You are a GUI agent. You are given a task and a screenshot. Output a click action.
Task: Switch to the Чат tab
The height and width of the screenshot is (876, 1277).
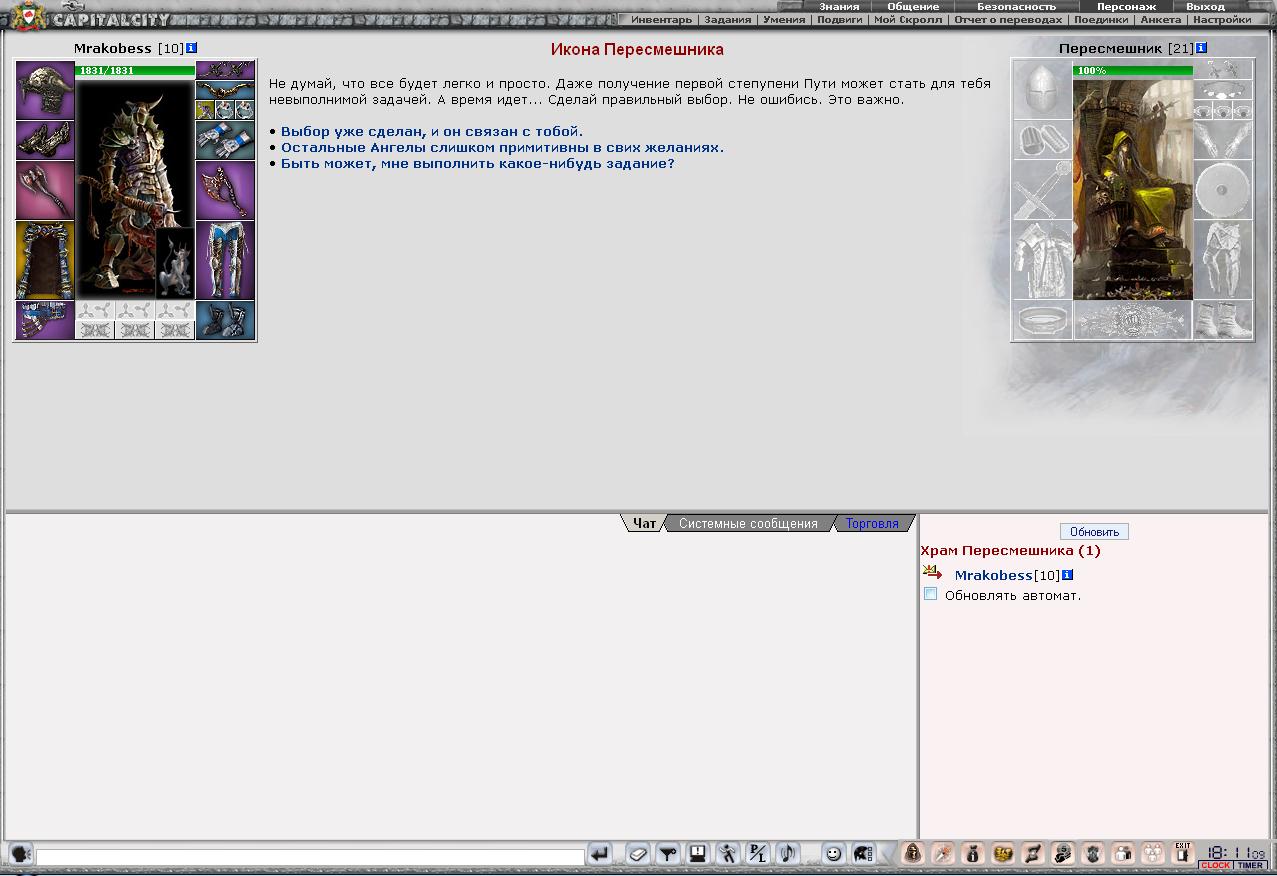tap(644, 523)
